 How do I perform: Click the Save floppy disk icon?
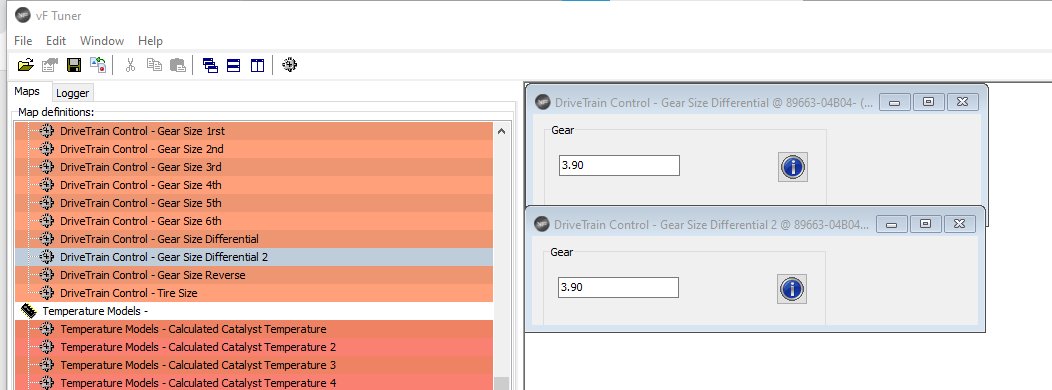click(74, 65)
